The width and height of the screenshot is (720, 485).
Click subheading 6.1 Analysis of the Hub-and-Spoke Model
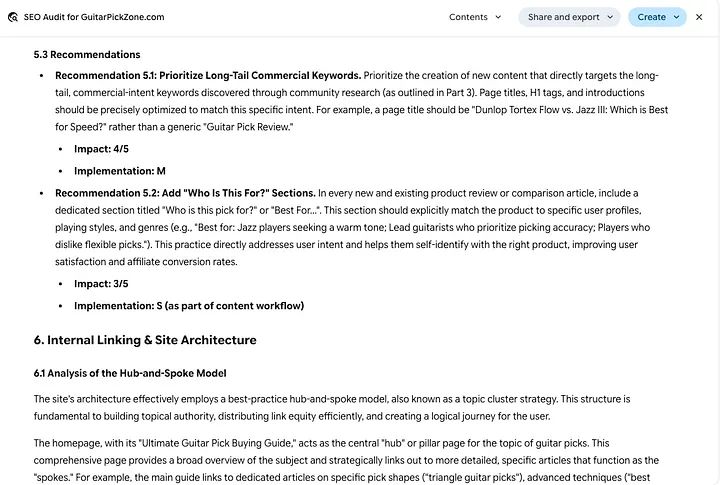130,373
